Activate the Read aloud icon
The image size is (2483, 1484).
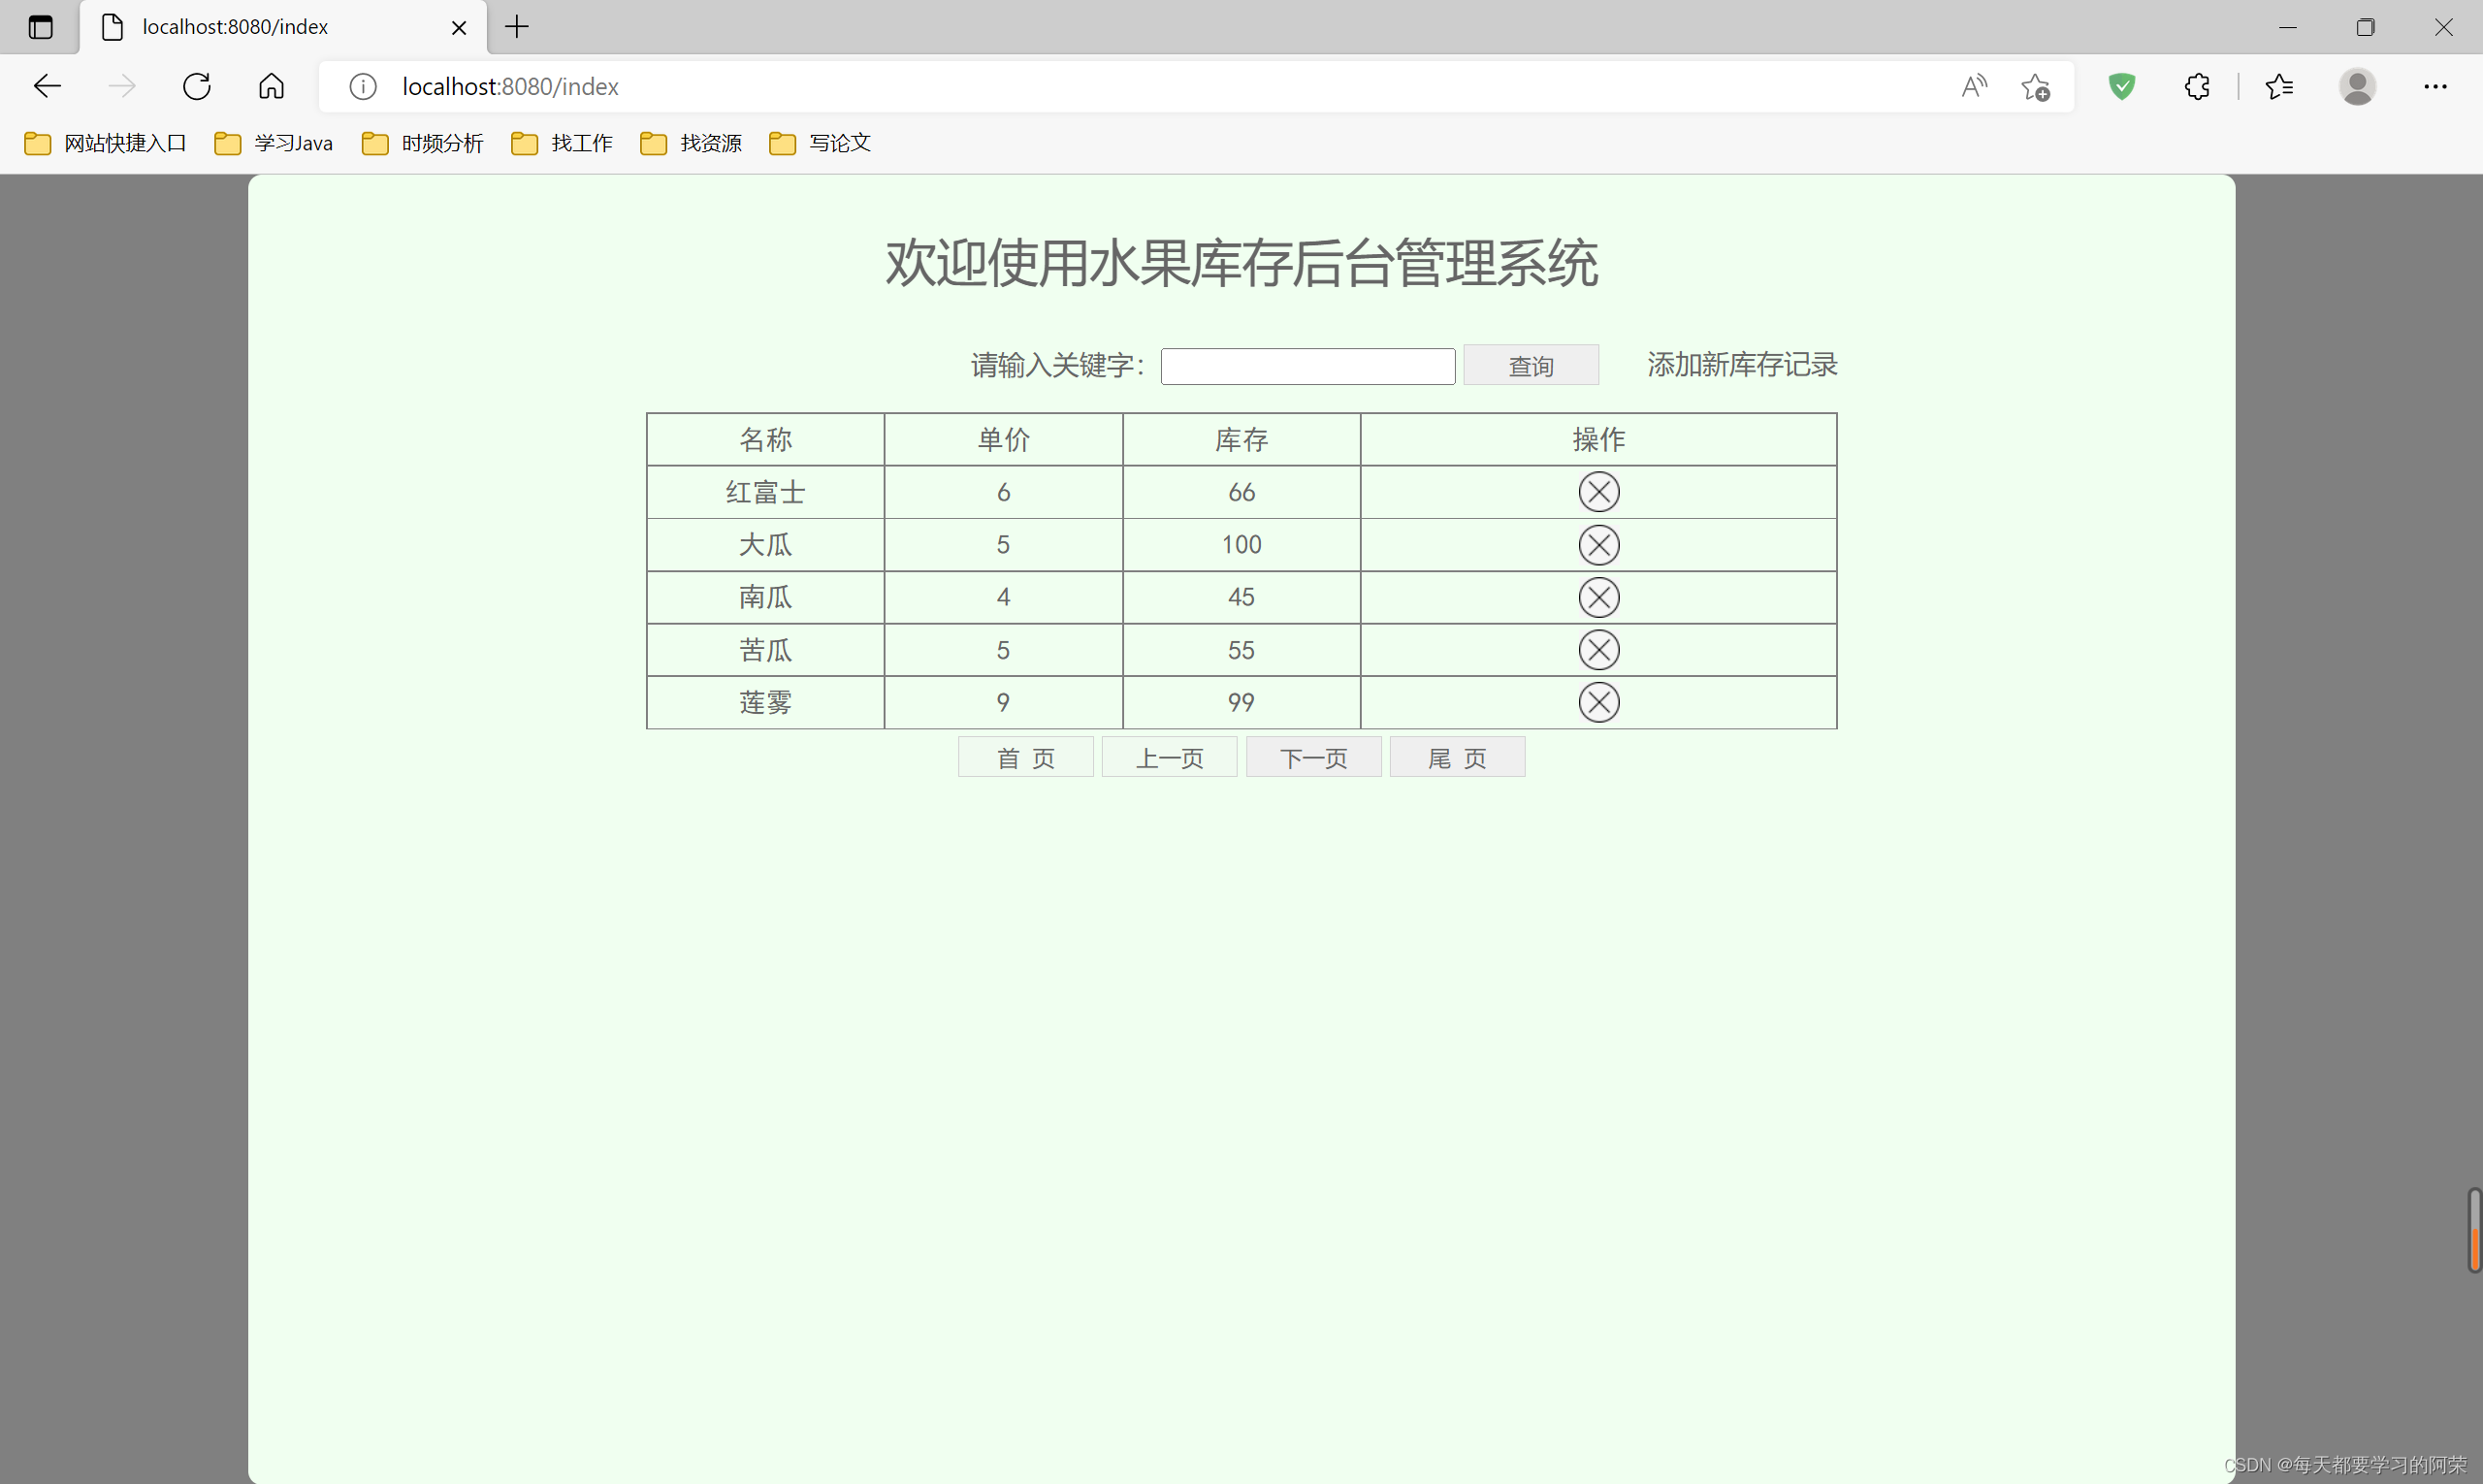click(1974, 87)
